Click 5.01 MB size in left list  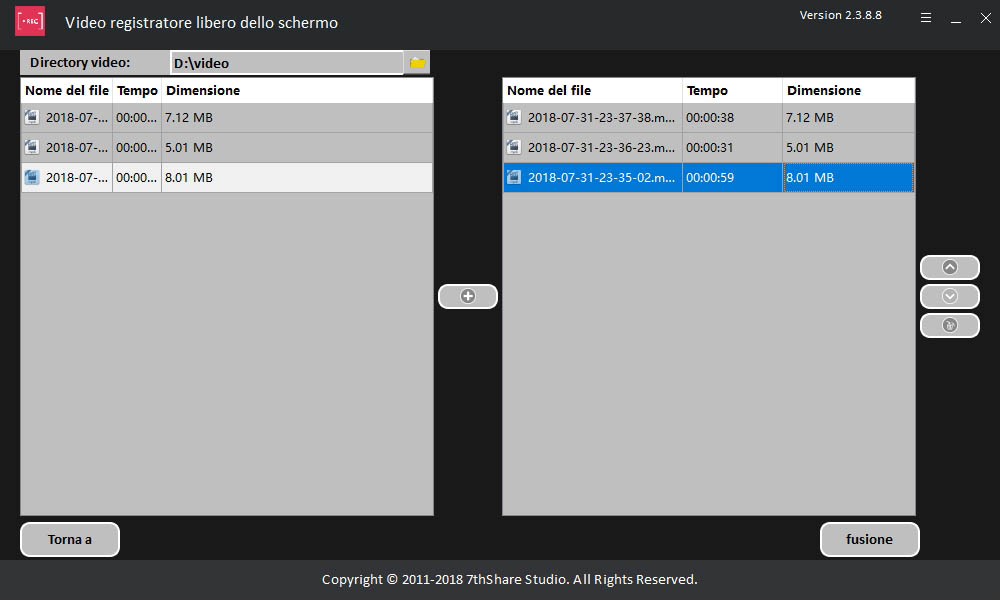189,147
